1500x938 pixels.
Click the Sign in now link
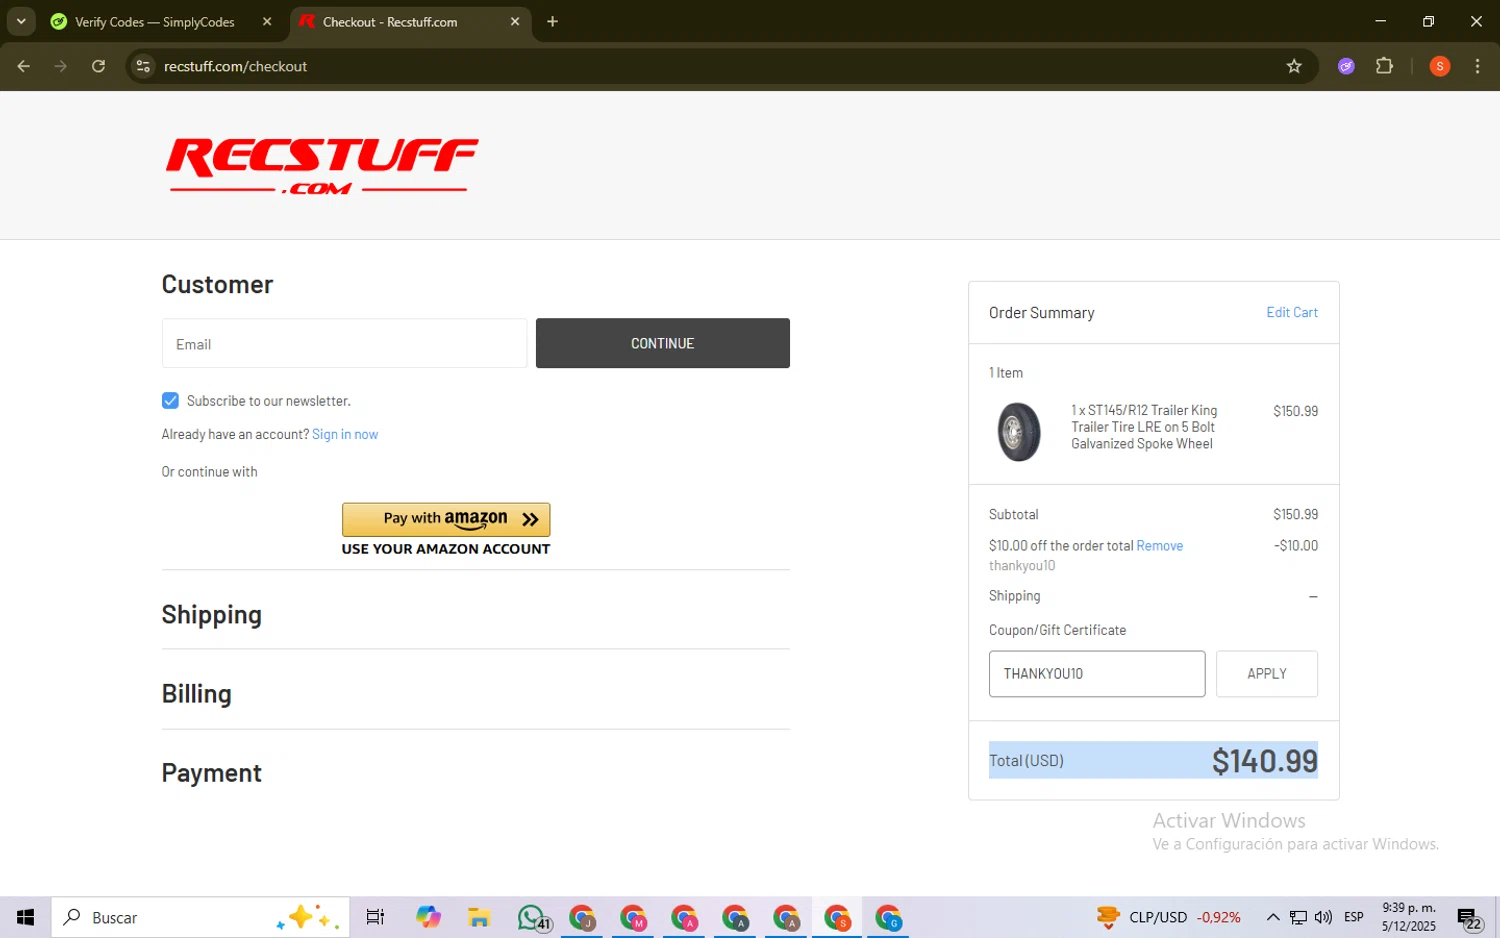click(x=345, y=434)
